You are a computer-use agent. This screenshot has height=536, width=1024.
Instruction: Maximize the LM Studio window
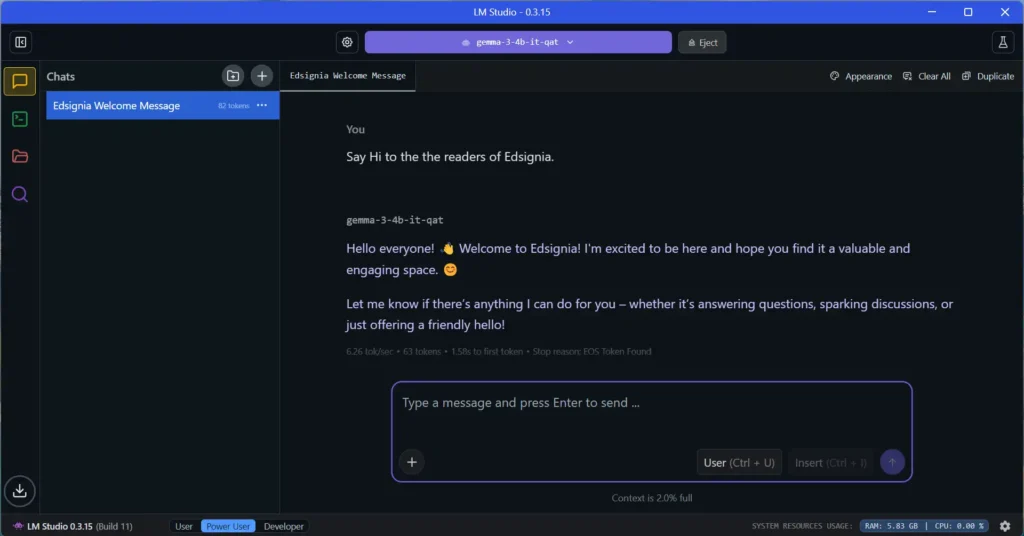pyautogui.click(x=968, y=12)
